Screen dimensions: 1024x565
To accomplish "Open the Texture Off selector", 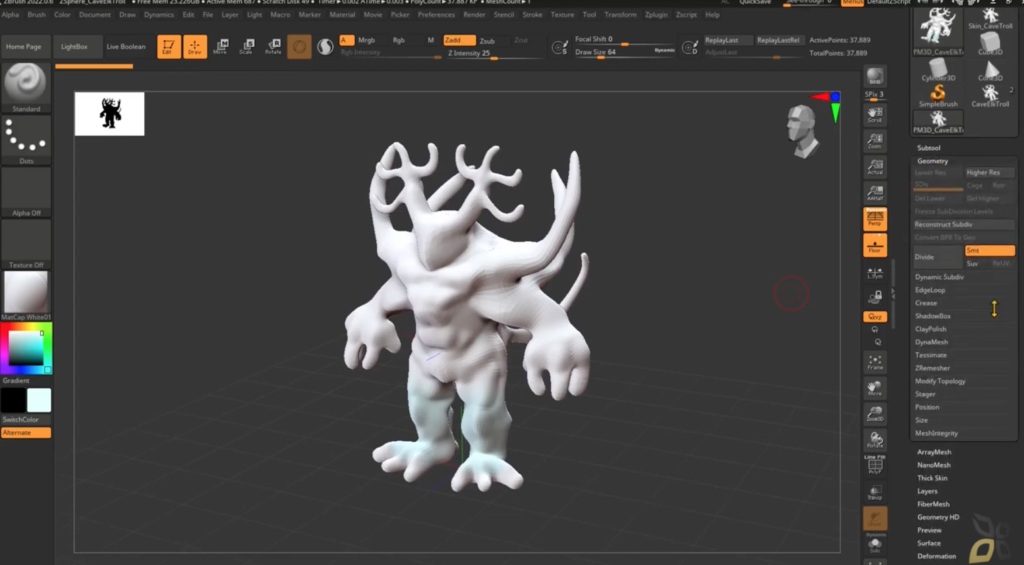I will click(x=26, y=244).
